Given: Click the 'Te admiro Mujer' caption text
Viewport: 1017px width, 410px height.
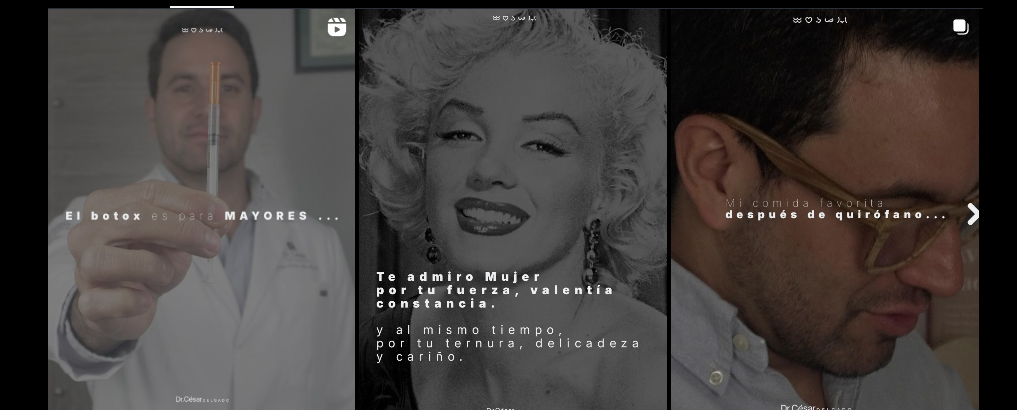Looking at the screenshot, I should [x=458, y=277].
